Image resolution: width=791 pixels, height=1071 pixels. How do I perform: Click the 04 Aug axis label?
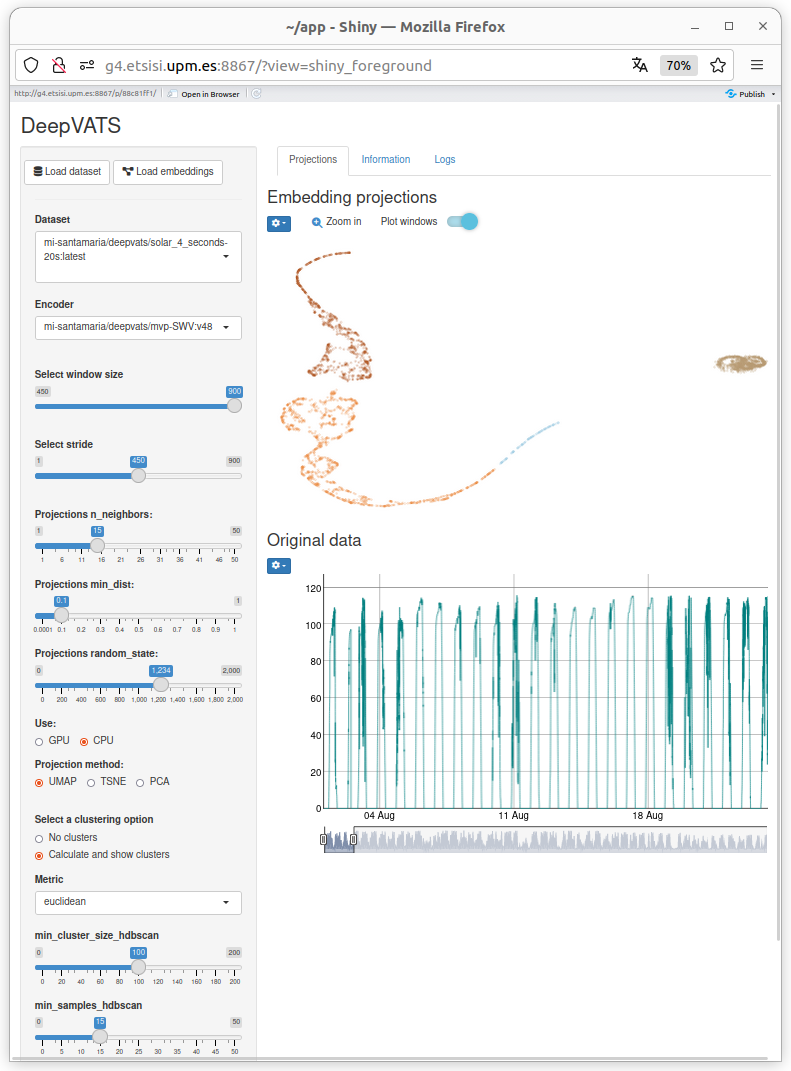[x=379, y=816]
